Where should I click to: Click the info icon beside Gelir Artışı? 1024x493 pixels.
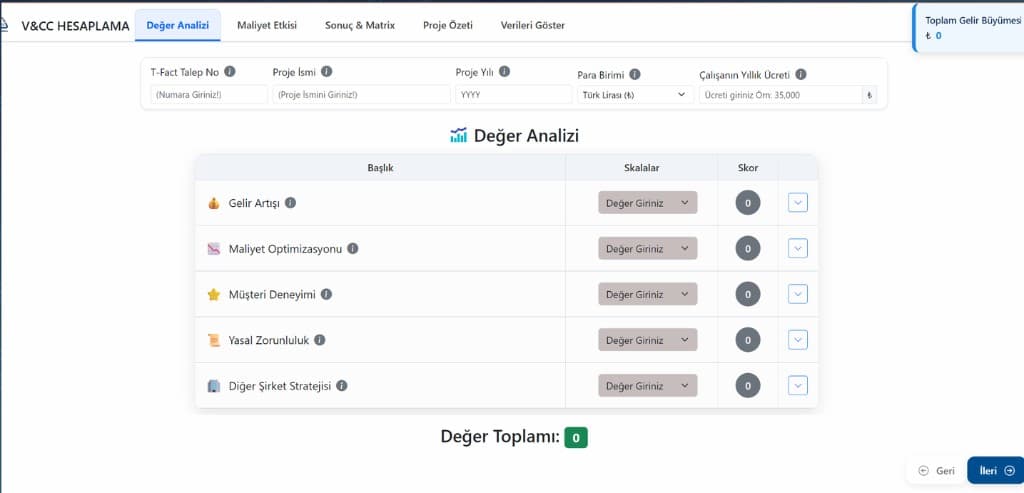point(291,202)
